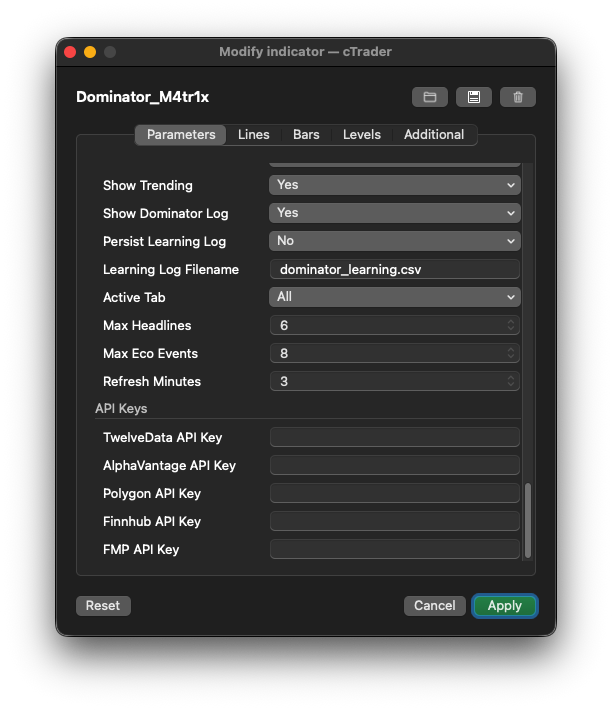
Task: Click the parameters list scrollbar thumb
Action: coord(527,521)
